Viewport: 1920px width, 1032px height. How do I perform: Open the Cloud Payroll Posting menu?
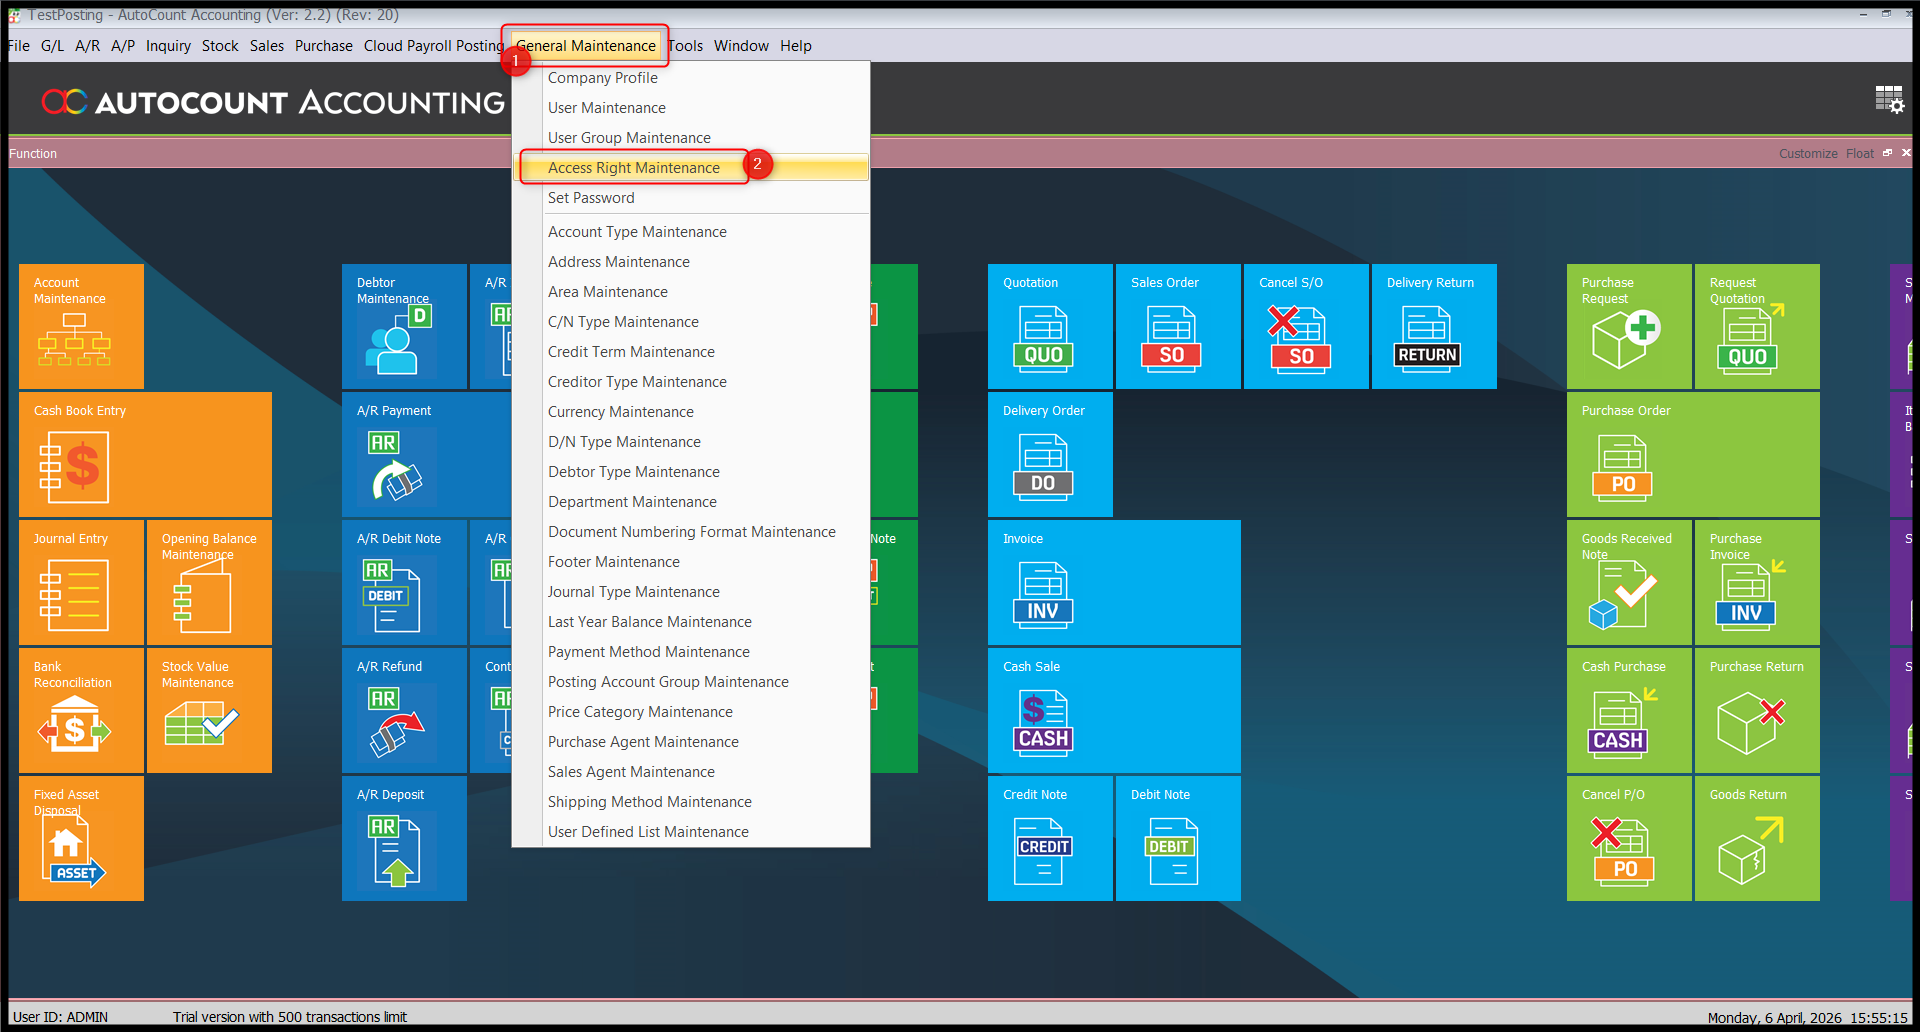[434, 46]
